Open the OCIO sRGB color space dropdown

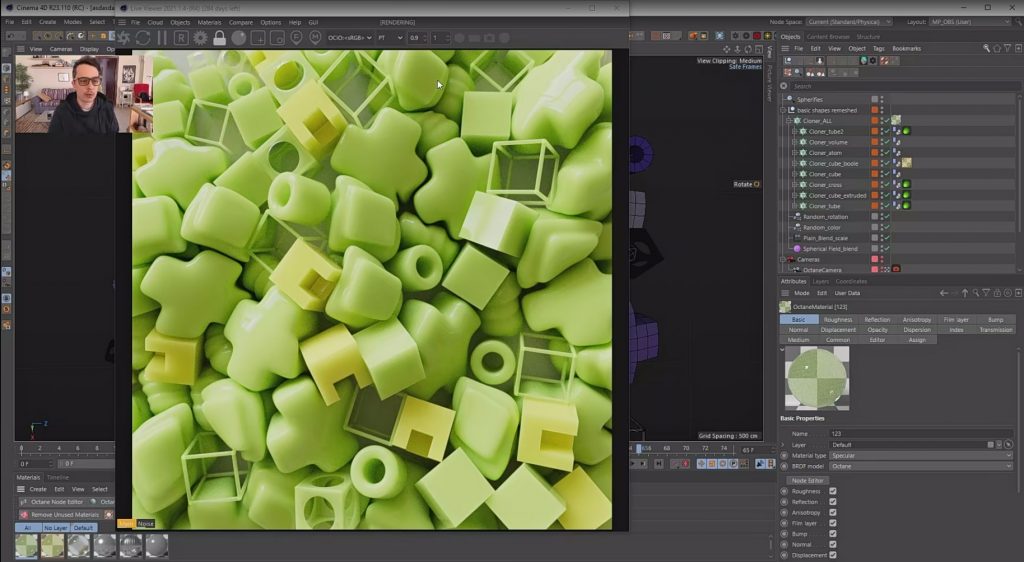click(349, 38)
